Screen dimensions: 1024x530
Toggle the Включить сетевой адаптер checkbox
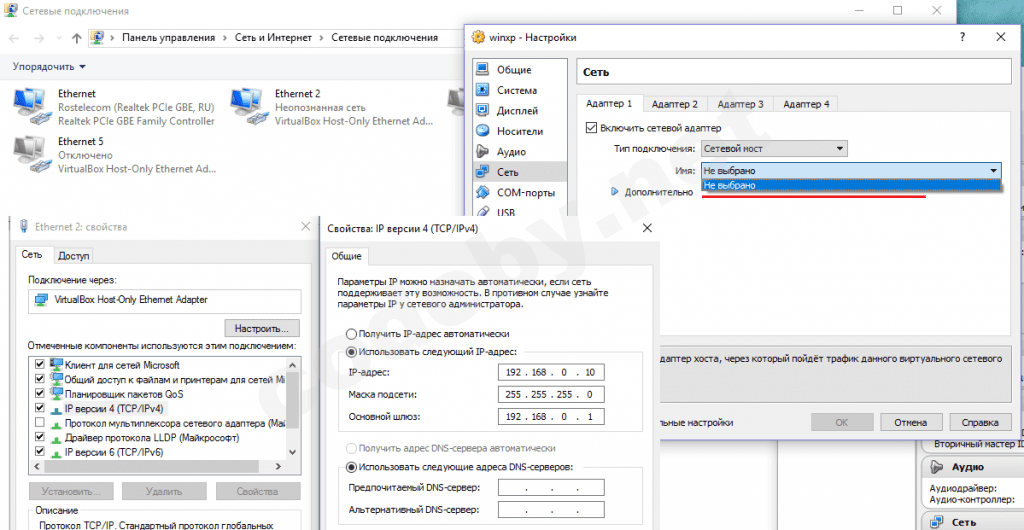click(x=591, y=128)
